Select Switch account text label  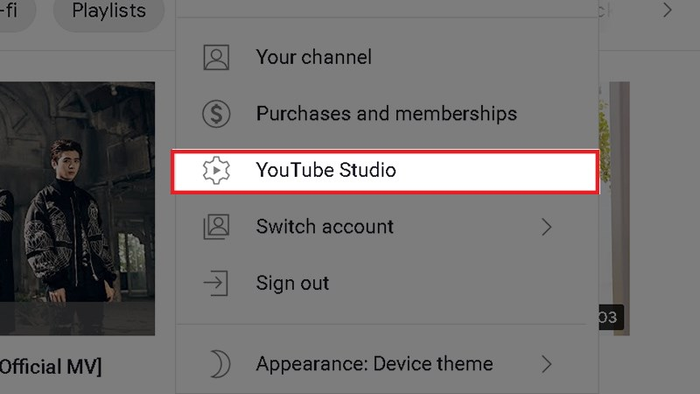[x=325, y=227]
